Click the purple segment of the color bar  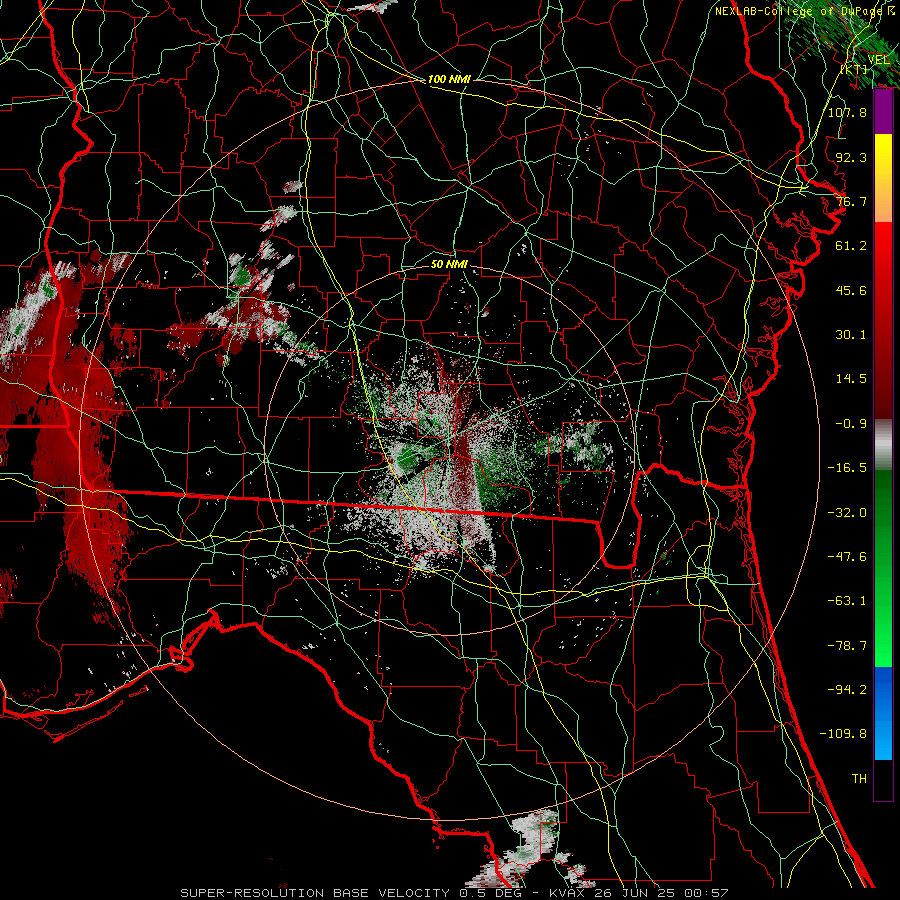click(x=883, y=111)
